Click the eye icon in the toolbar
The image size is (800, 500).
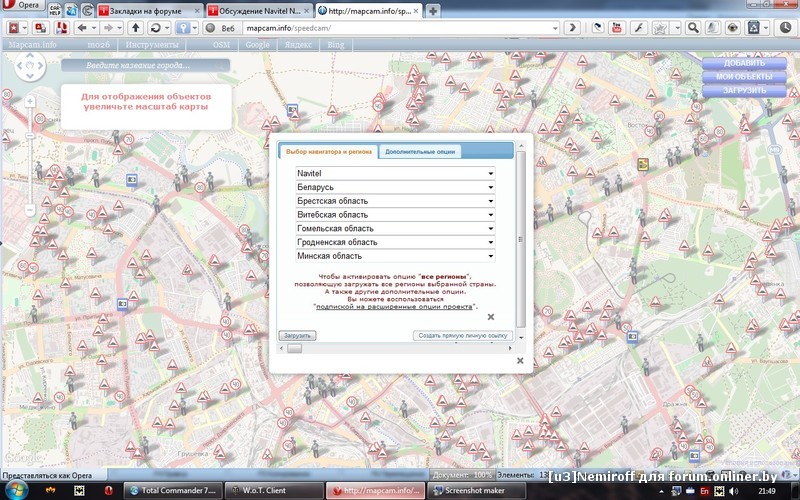click(732, 28)
